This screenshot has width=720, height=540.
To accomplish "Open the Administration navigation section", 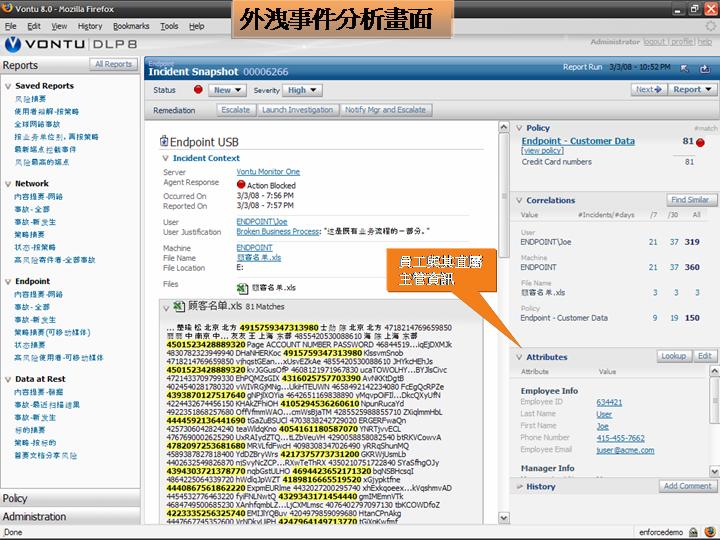I will (70, 517).
